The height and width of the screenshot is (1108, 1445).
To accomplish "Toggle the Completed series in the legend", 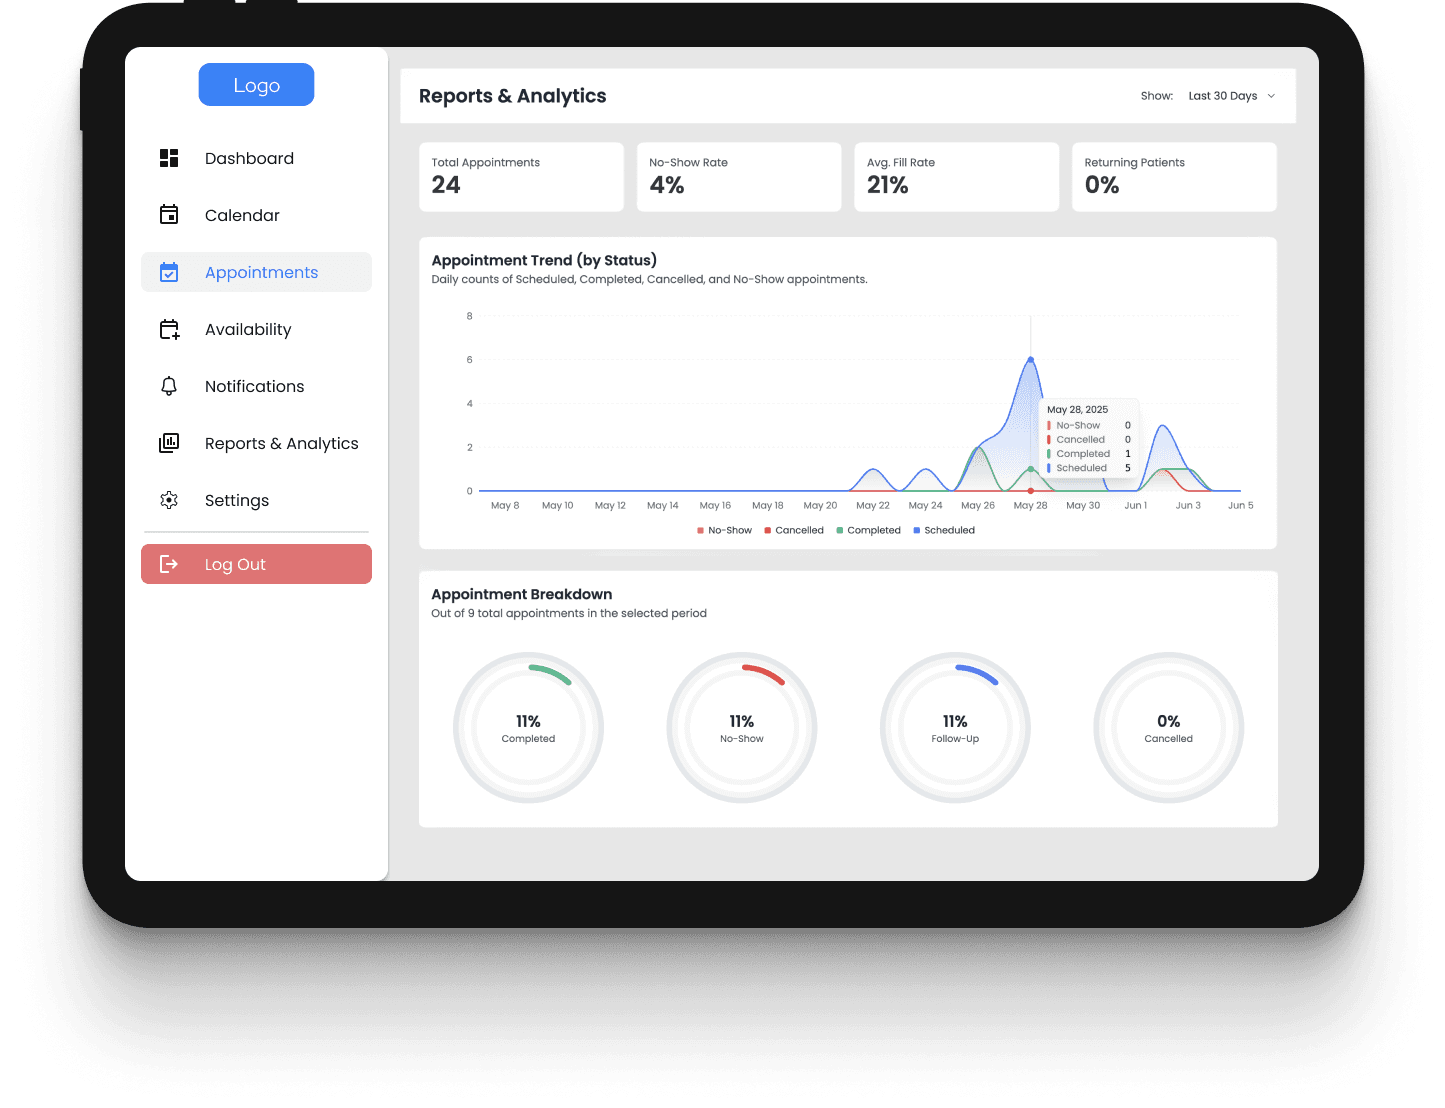I will 868,530.
